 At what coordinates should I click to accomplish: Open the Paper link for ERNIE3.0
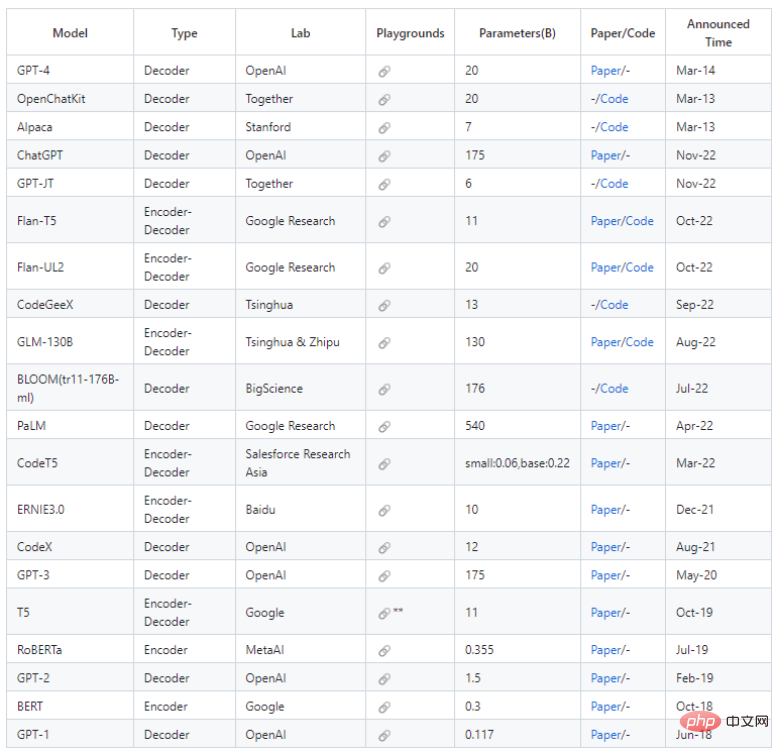pos(606,510)
